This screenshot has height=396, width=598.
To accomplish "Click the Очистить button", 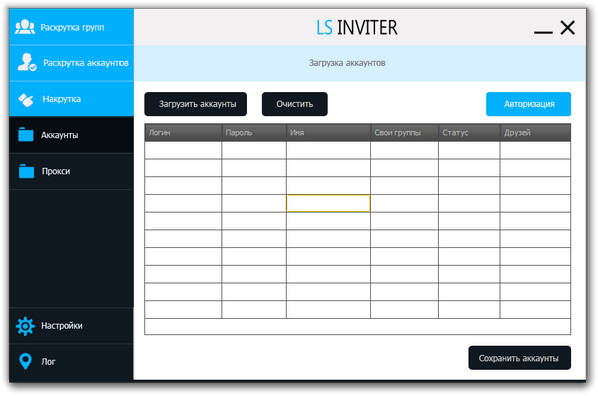I will point(294,104).
